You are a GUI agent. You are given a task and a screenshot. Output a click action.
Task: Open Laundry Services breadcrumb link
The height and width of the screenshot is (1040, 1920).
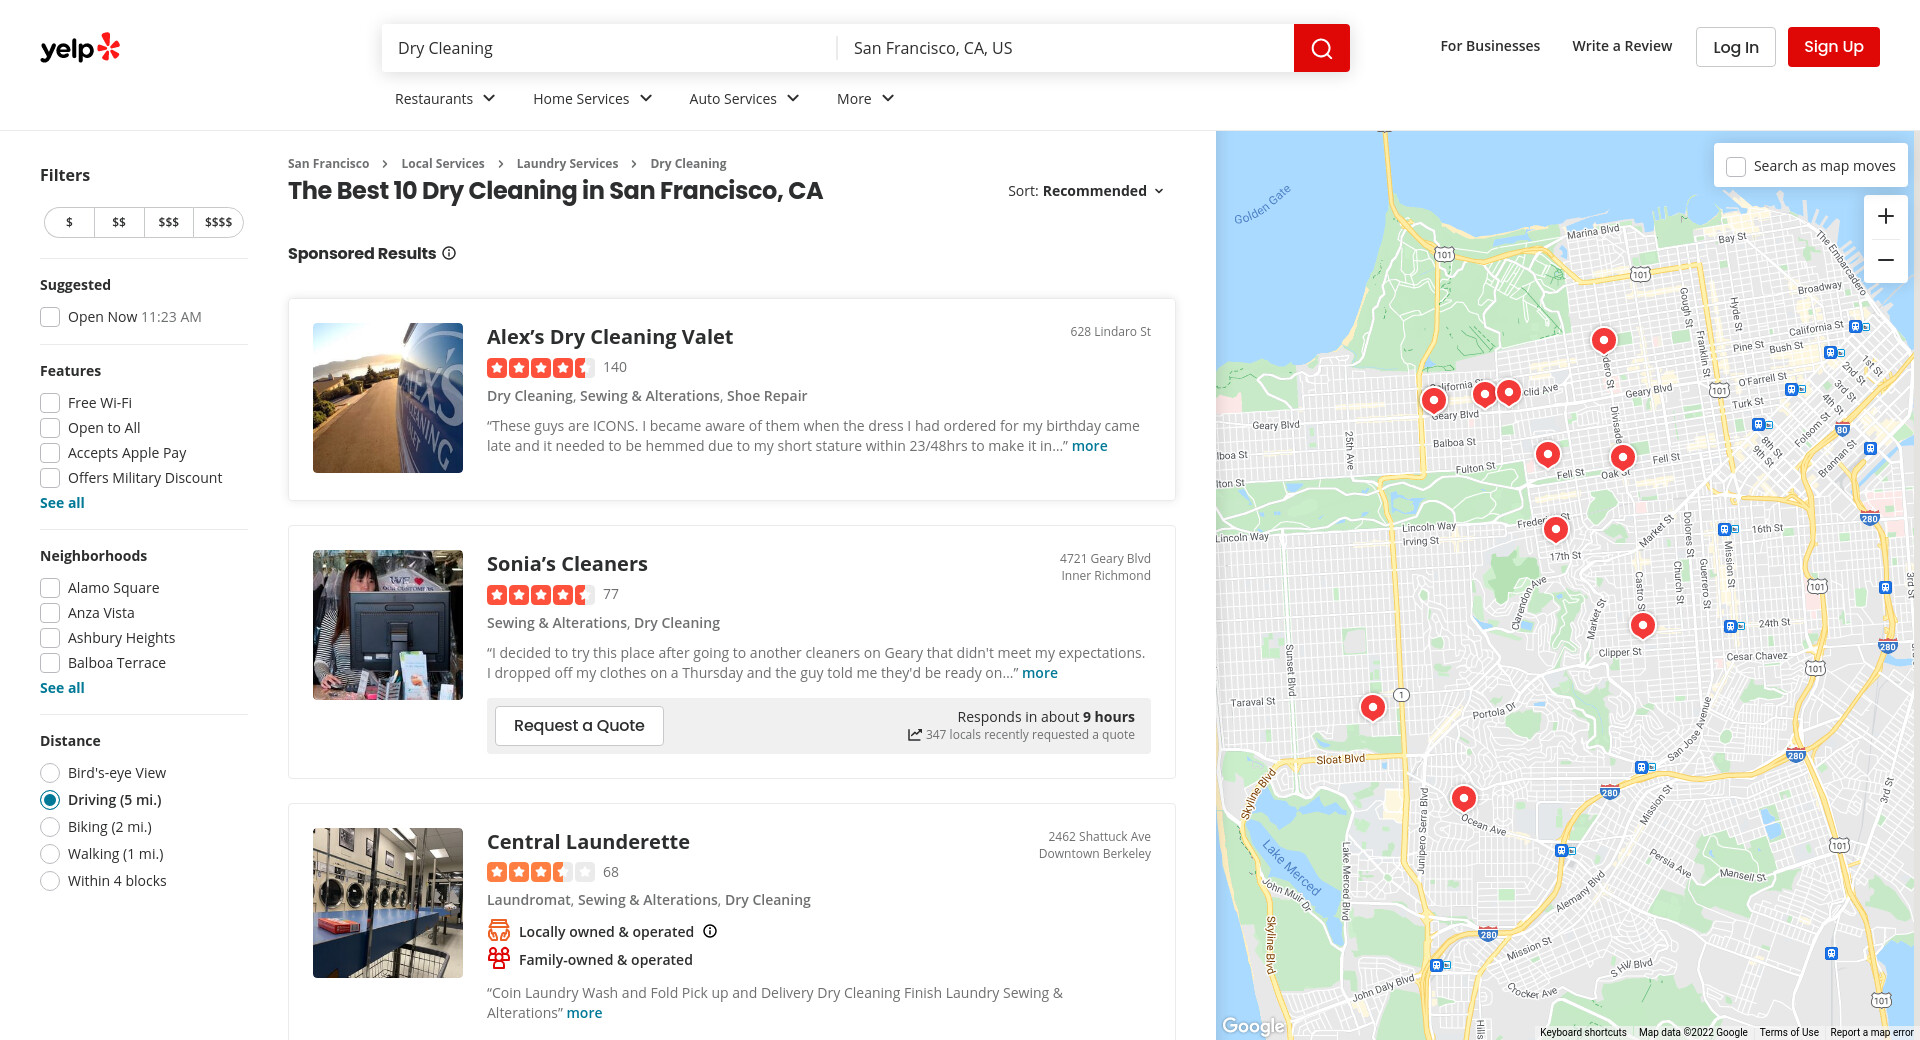pos(567,164)
